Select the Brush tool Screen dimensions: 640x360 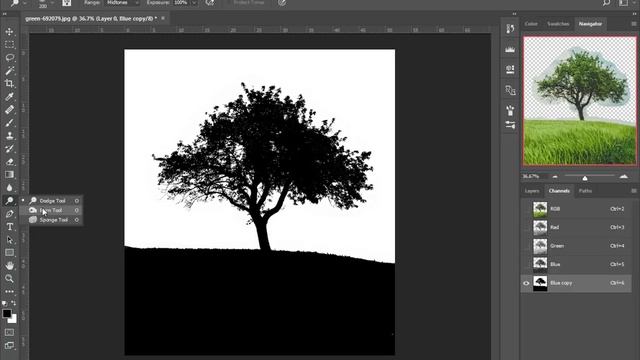[x=9, y=123]
